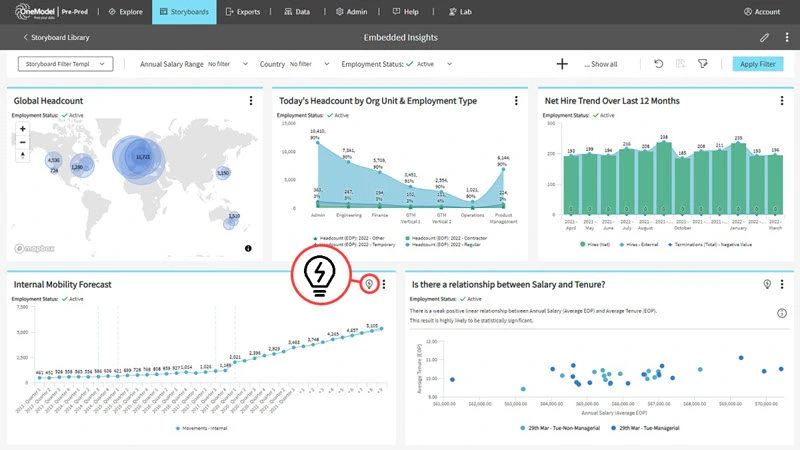Open Internal Mobility Forecast options menu
800x450 pixels.
384,284
